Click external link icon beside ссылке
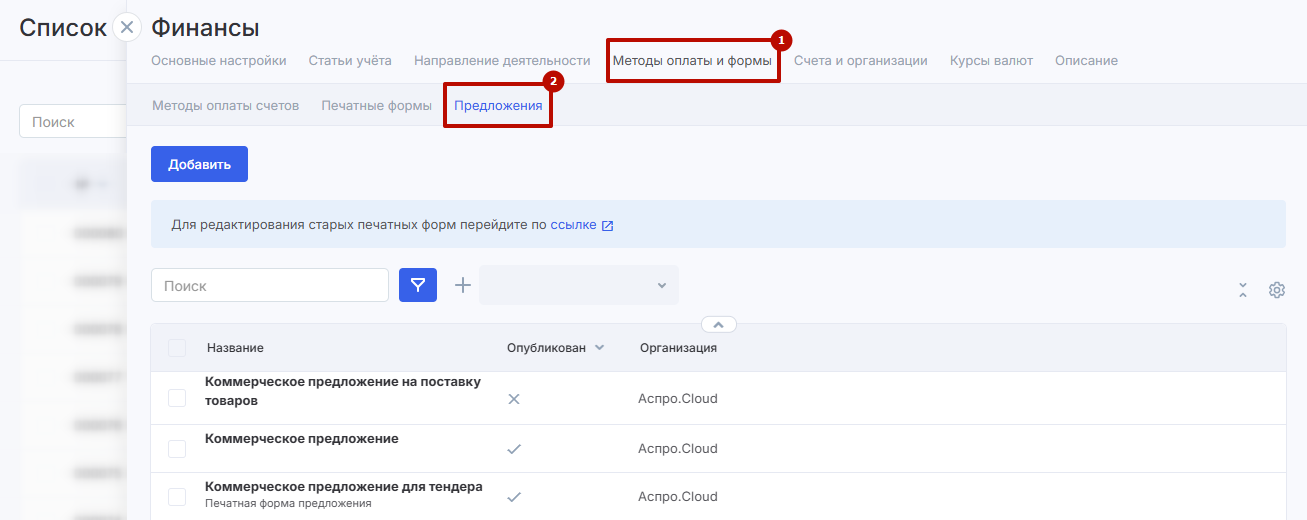 pyautogui.click(x=607, y=226)
